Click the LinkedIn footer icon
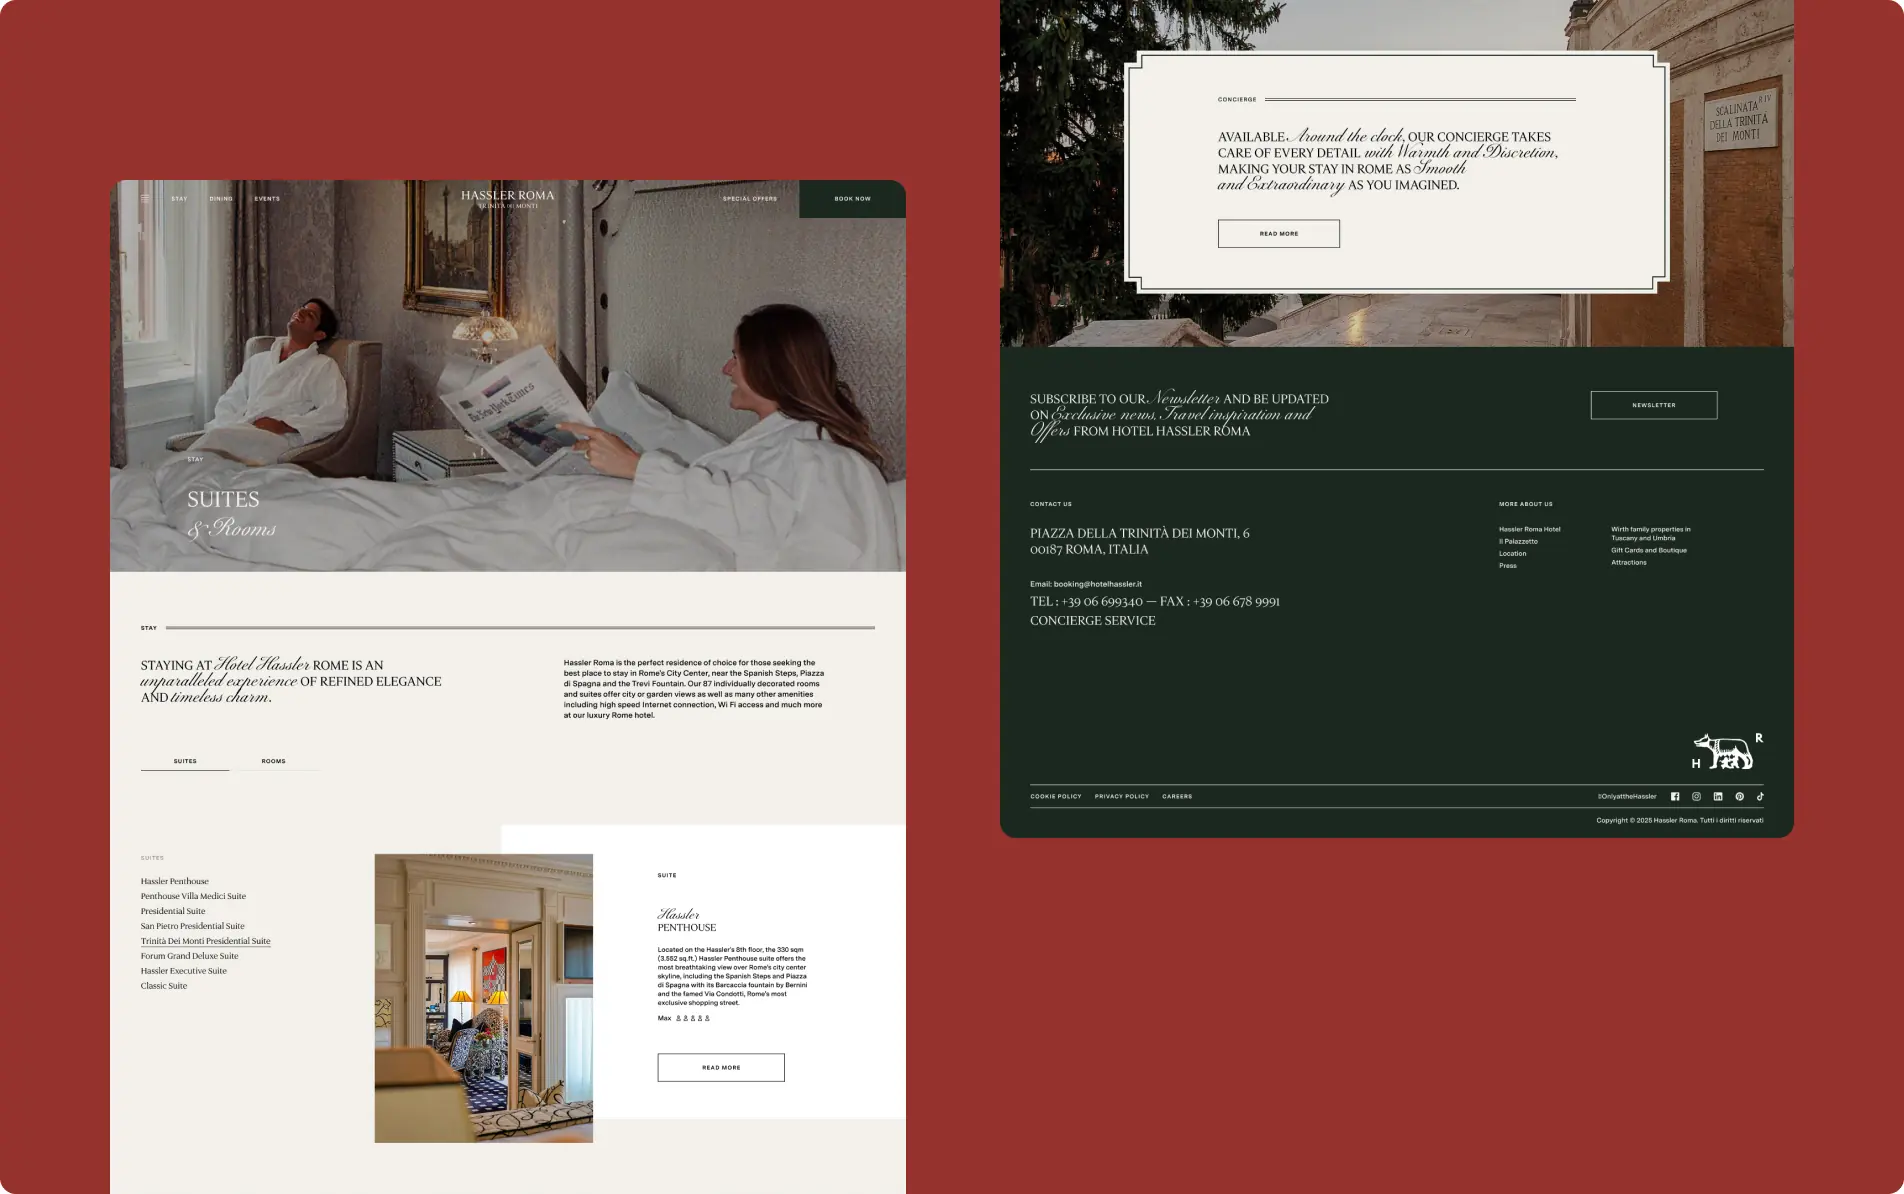Viewport: 1904px width, 1194px height. point(1718,797)
